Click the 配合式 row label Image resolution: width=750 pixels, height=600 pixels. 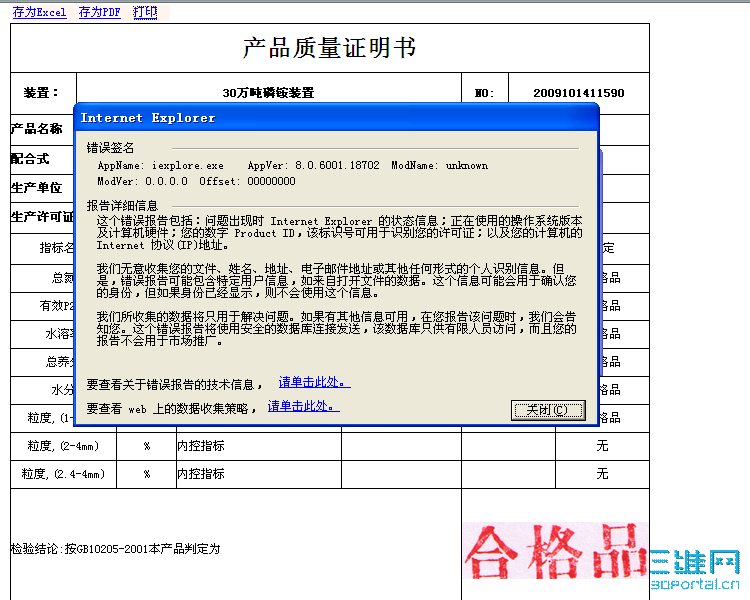click(30, 158)
